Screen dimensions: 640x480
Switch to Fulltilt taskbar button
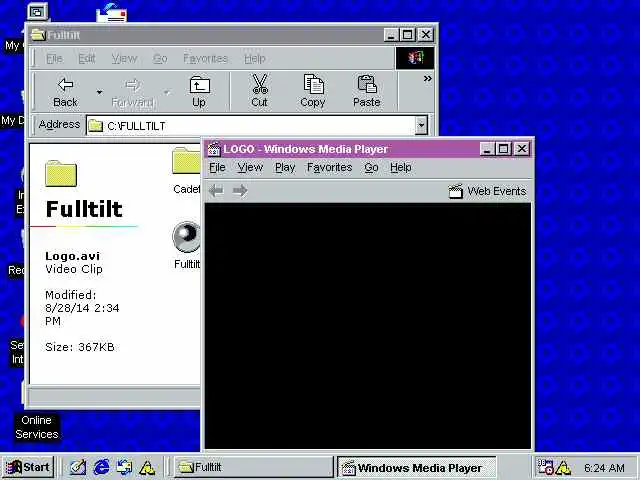(253, 467)
